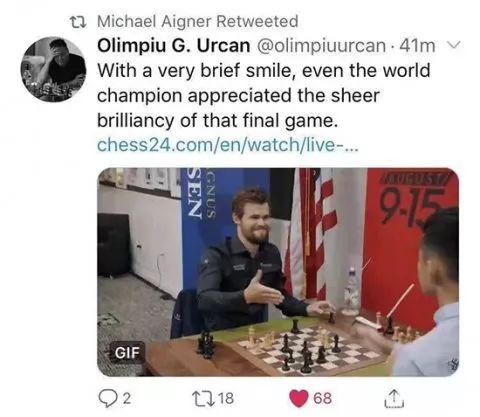480x417 pixels.
Task: Open the tweet body text about brilliancy
Action: pos(263,96)
